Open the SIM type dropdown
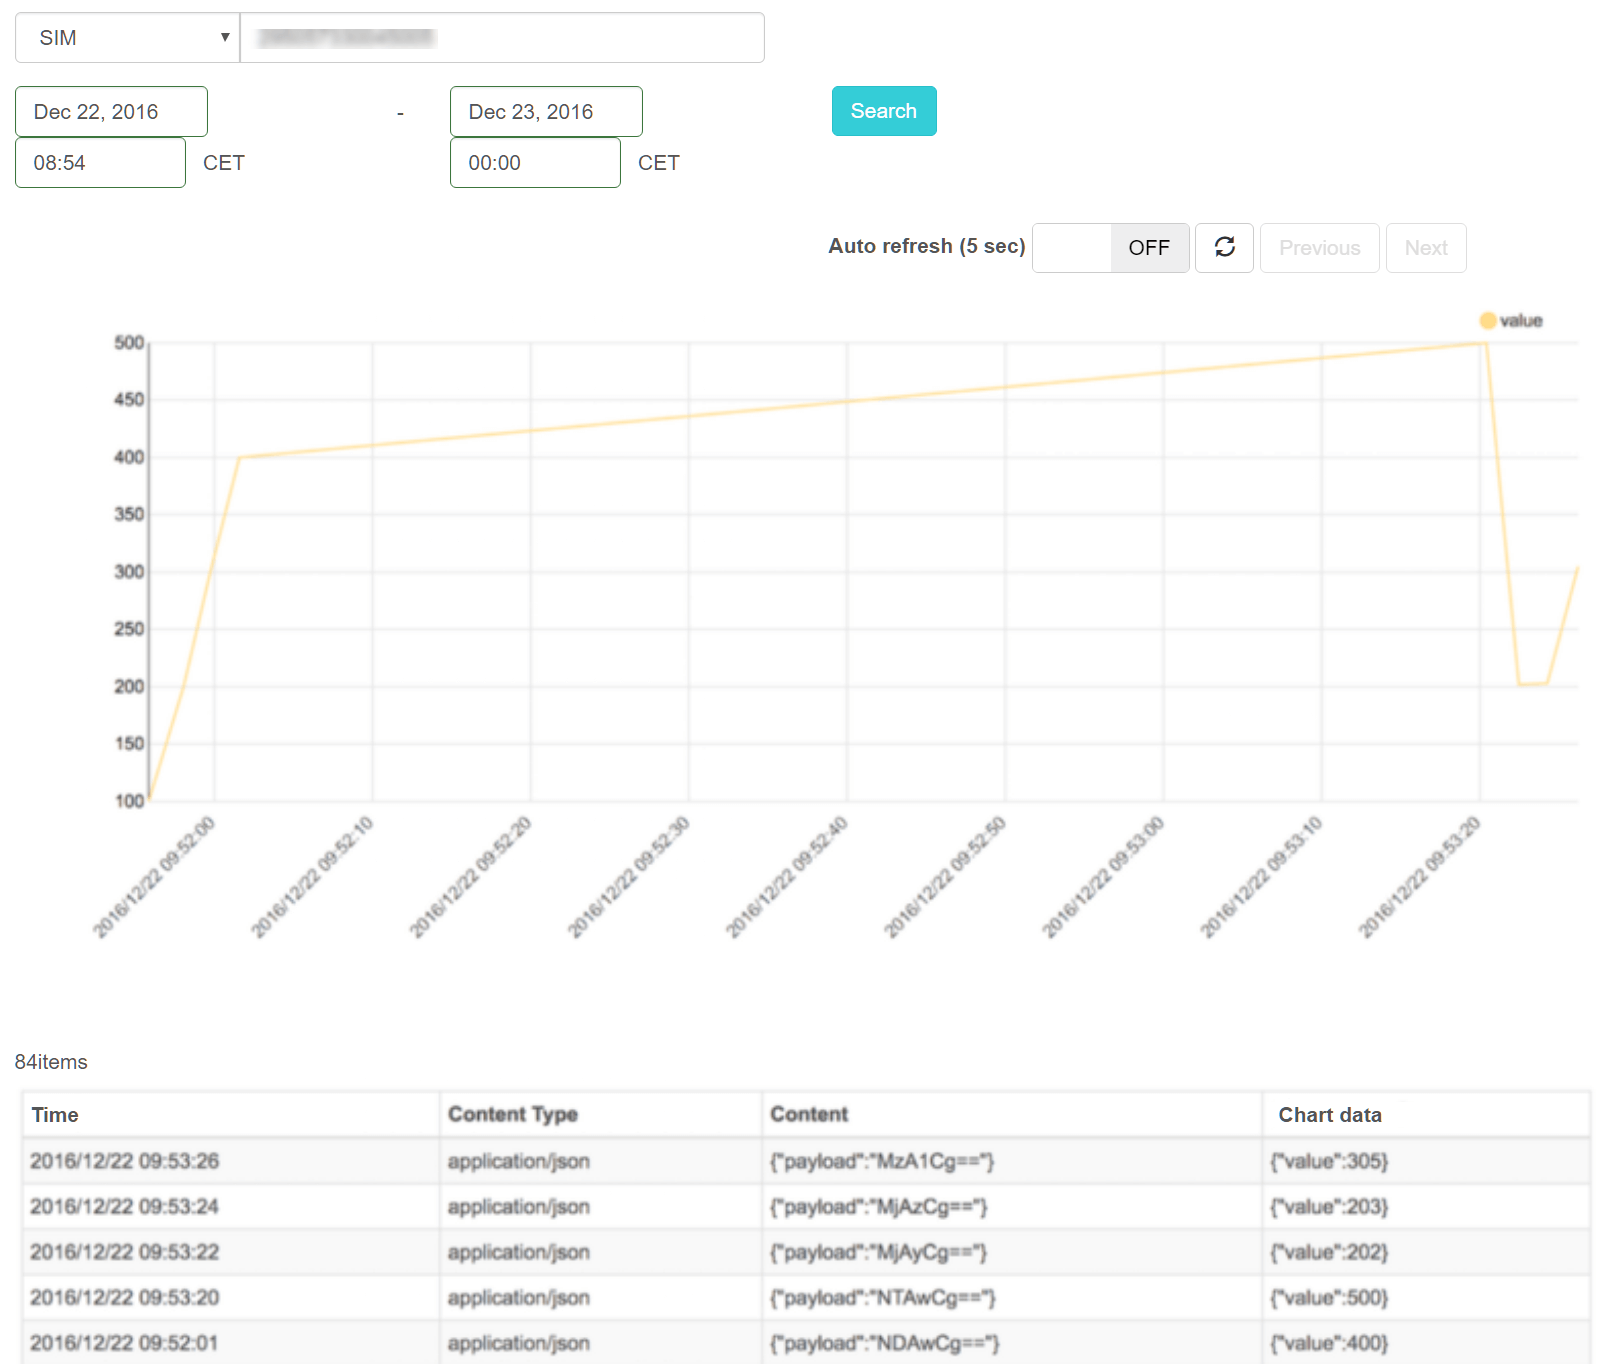The image size is (1613, 1364). click(x=127, y=38)
